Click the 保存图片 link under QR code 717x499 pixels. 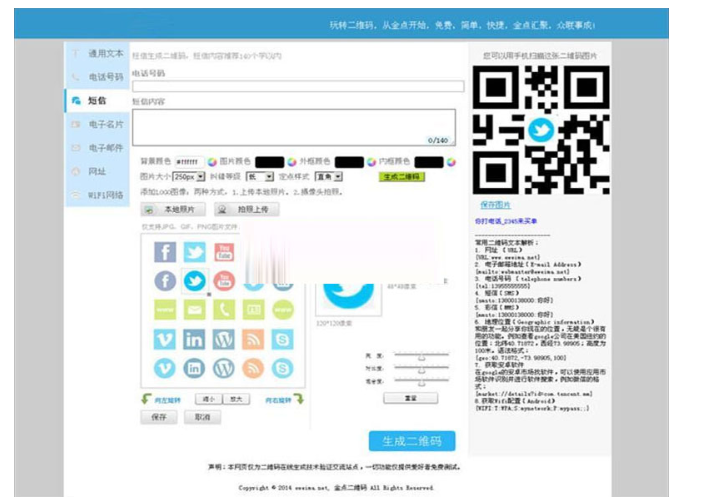pyautogui.click(x=496, y=204)
